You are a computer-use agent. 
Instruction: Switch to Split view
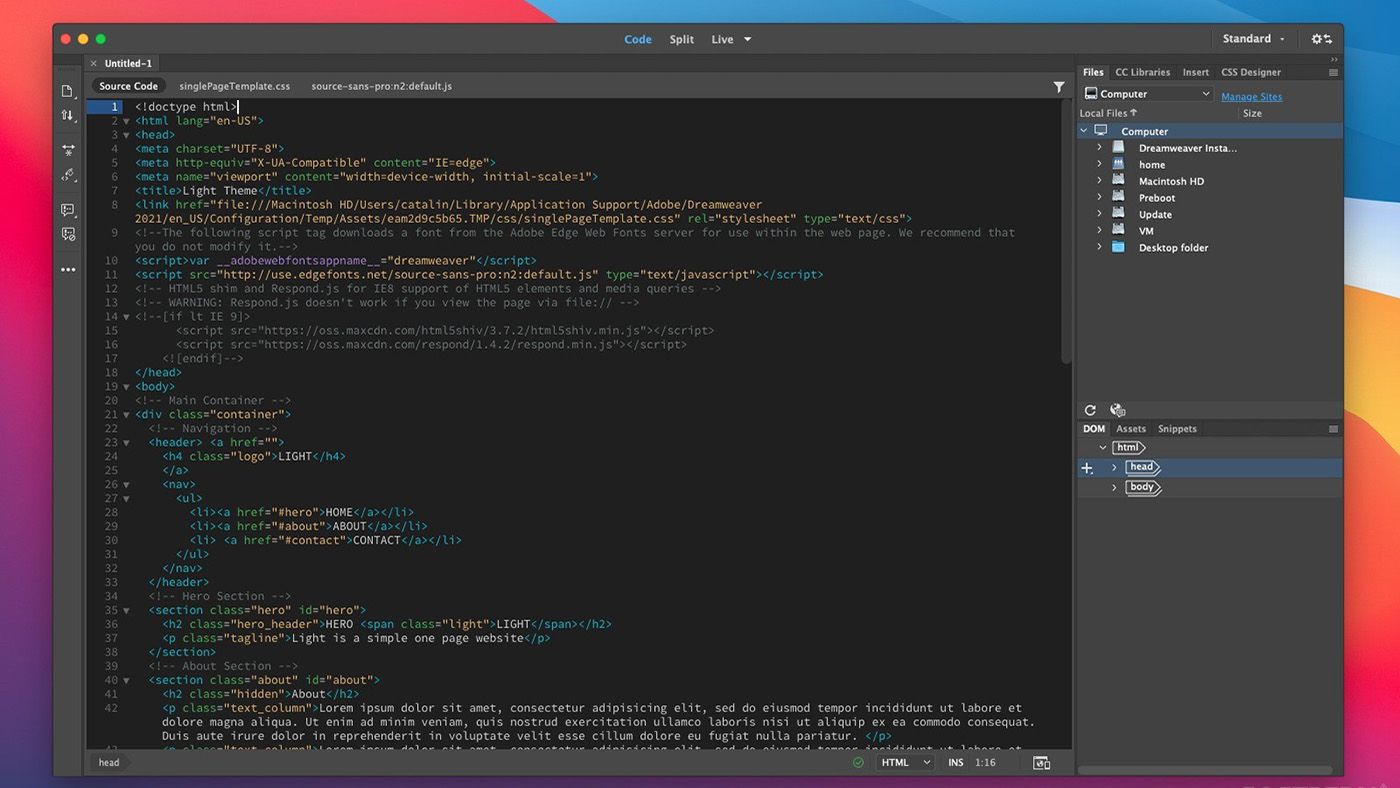pos(682,40)
